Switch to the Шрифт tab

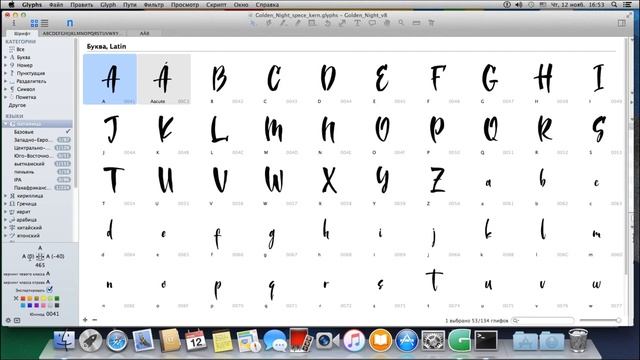[22, 33]
